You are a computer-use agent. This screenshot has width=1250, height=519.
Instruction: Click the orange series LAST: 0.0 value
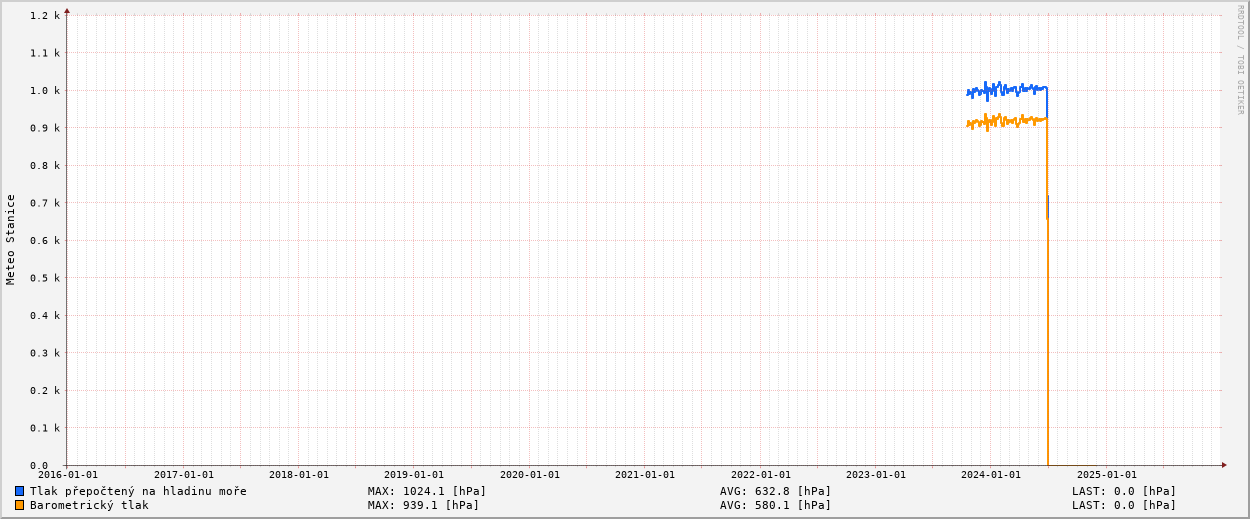(x=1124, y=505)
